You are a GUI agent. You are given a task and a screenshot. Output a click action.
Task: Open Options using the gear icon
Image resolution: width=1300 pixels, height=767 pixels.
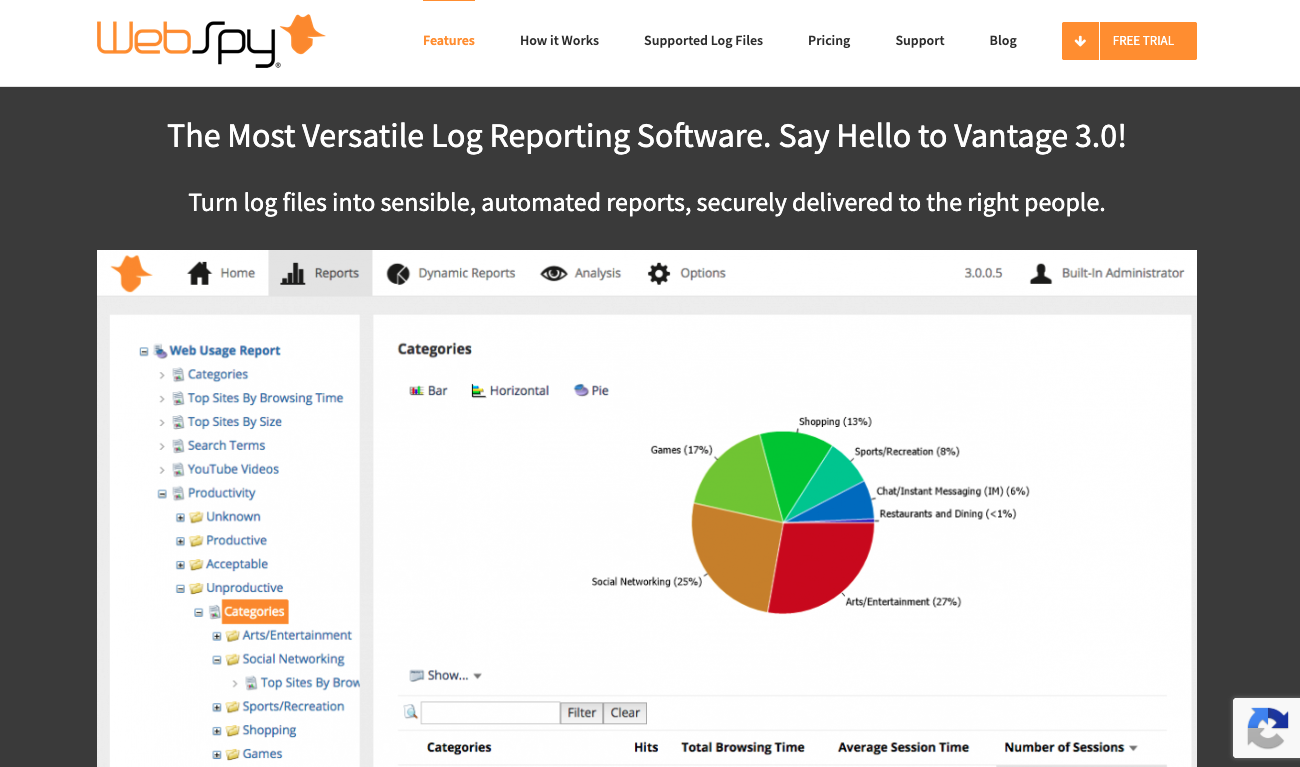tap(659, 273)
